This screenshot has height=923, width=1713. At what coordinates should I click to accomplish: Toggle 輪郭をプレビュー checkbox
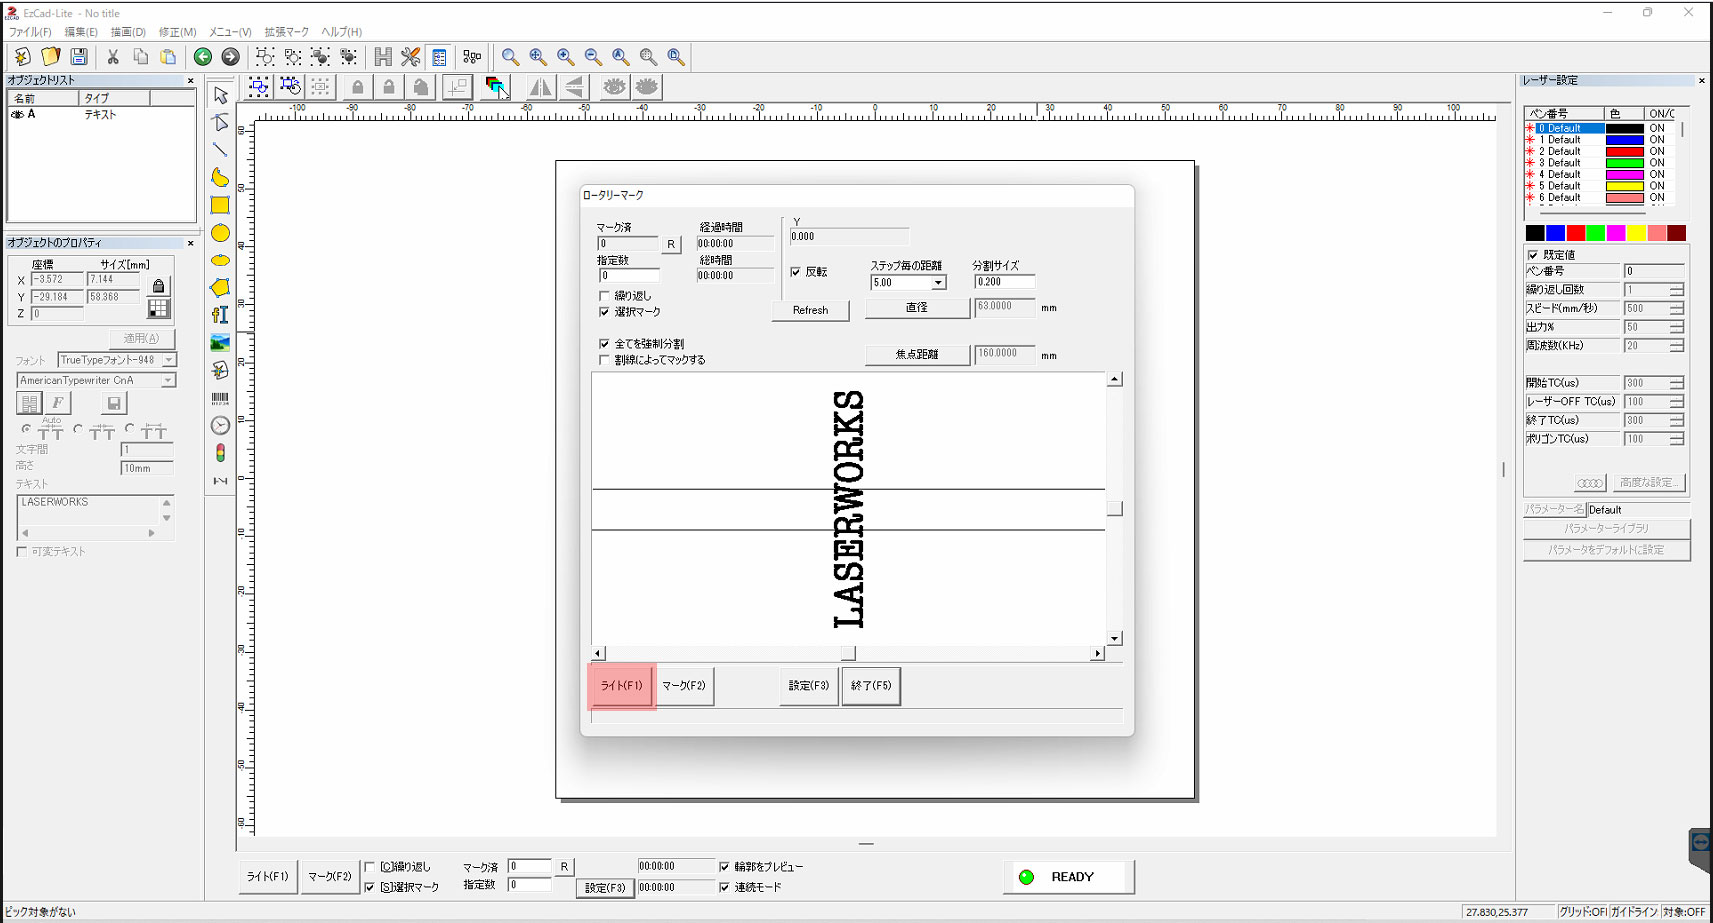725,867
